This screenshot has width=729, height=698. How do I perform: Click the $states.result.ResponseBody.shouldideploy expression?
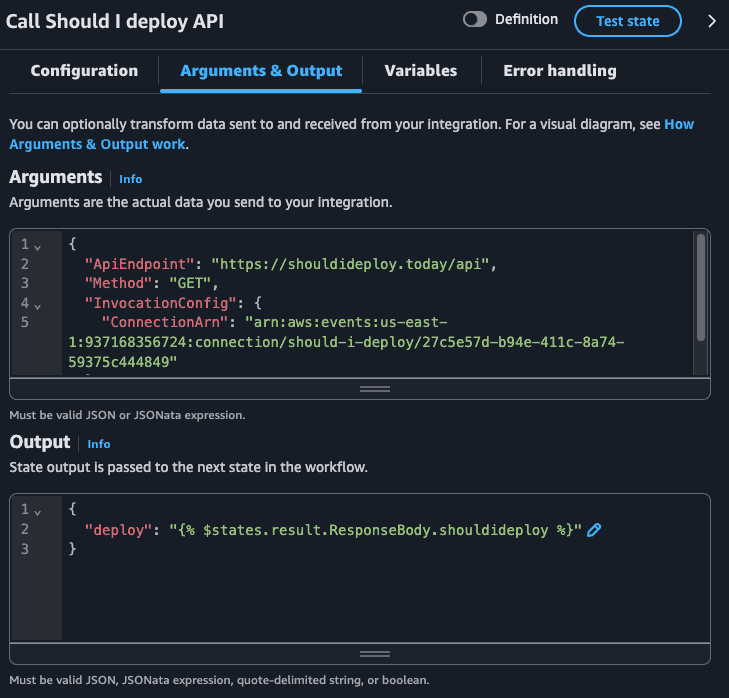(x=375, y=530)
